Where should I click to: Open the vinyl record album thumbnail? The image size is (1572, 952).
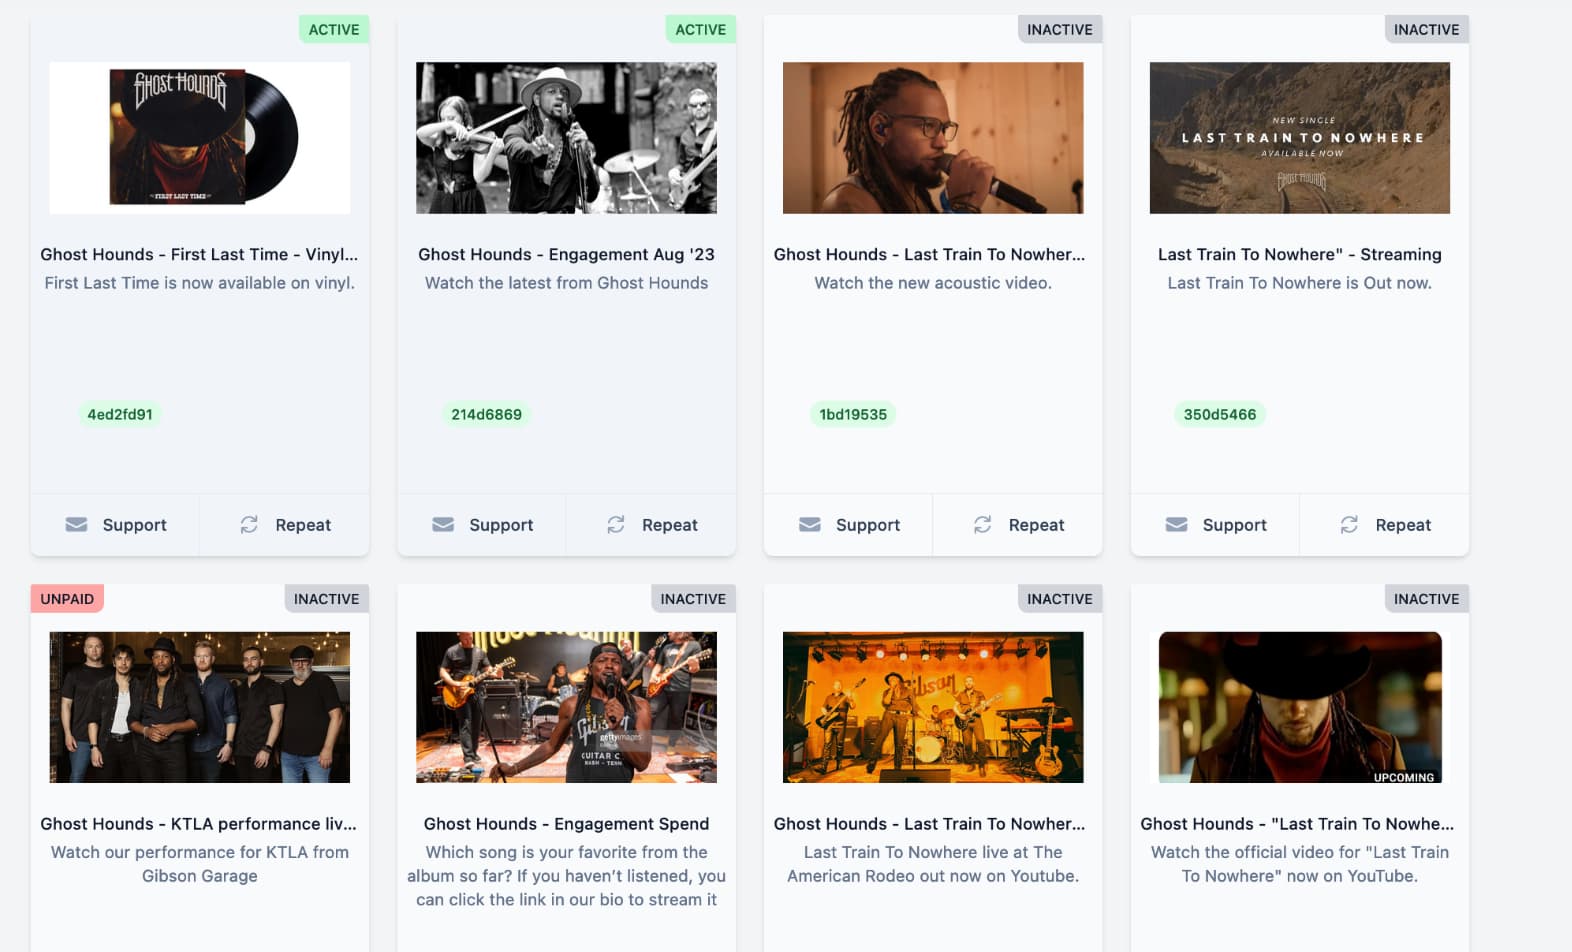[x=200, y=138]
